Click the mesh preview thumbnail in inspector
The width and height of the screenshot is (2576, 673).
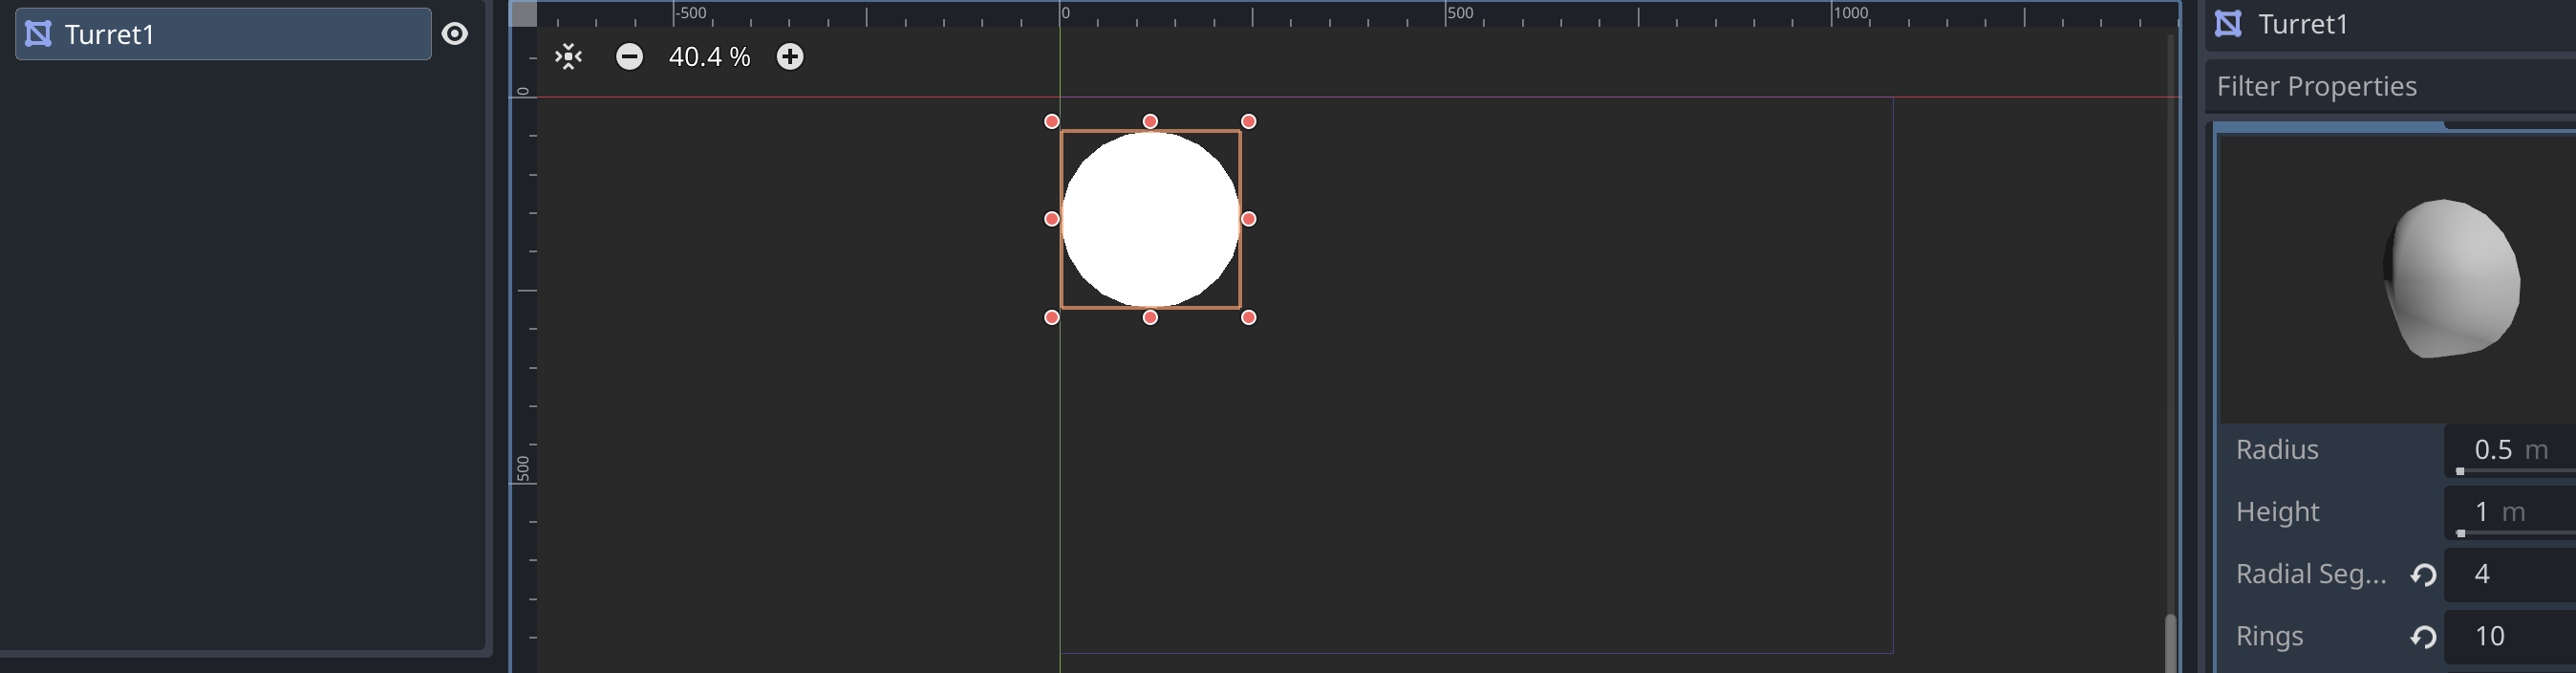click(x=2450, y=278)
